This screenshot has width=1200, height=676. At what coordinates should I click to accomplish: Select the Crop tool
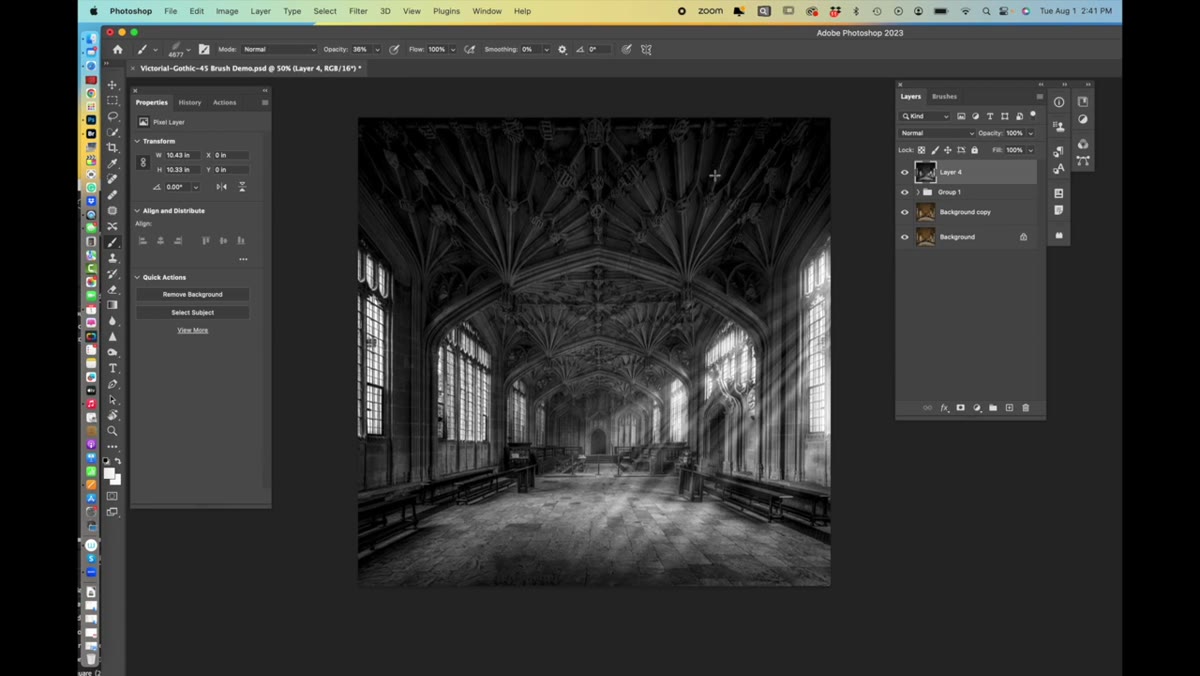113,148
